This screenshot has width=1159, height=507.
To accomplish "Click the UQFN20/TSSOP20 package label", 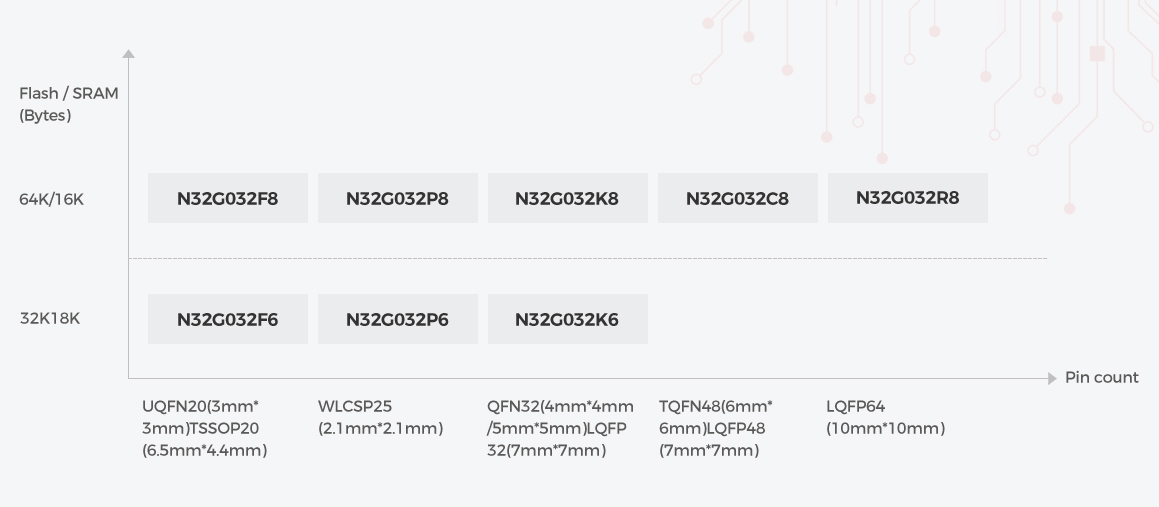I will pos(204,428).
